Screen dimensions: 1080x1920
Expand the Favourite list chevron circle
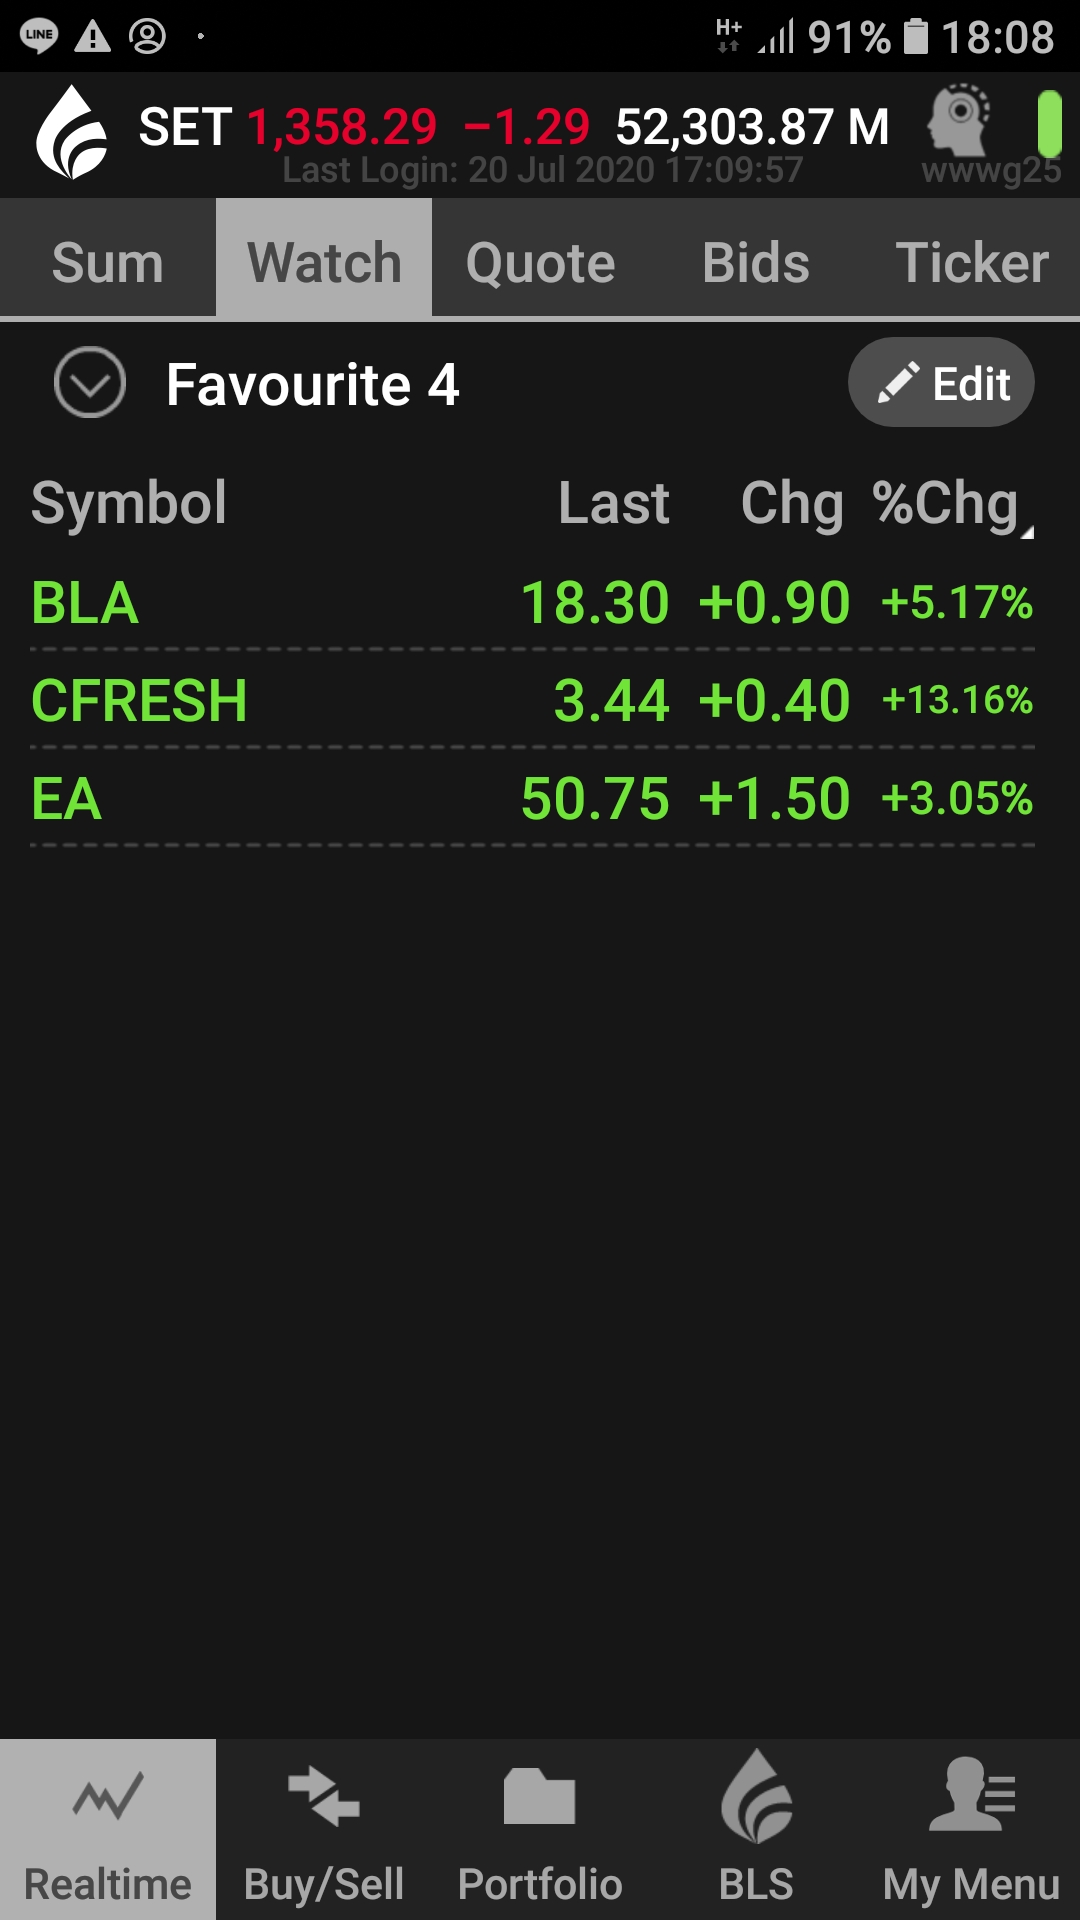90,383
